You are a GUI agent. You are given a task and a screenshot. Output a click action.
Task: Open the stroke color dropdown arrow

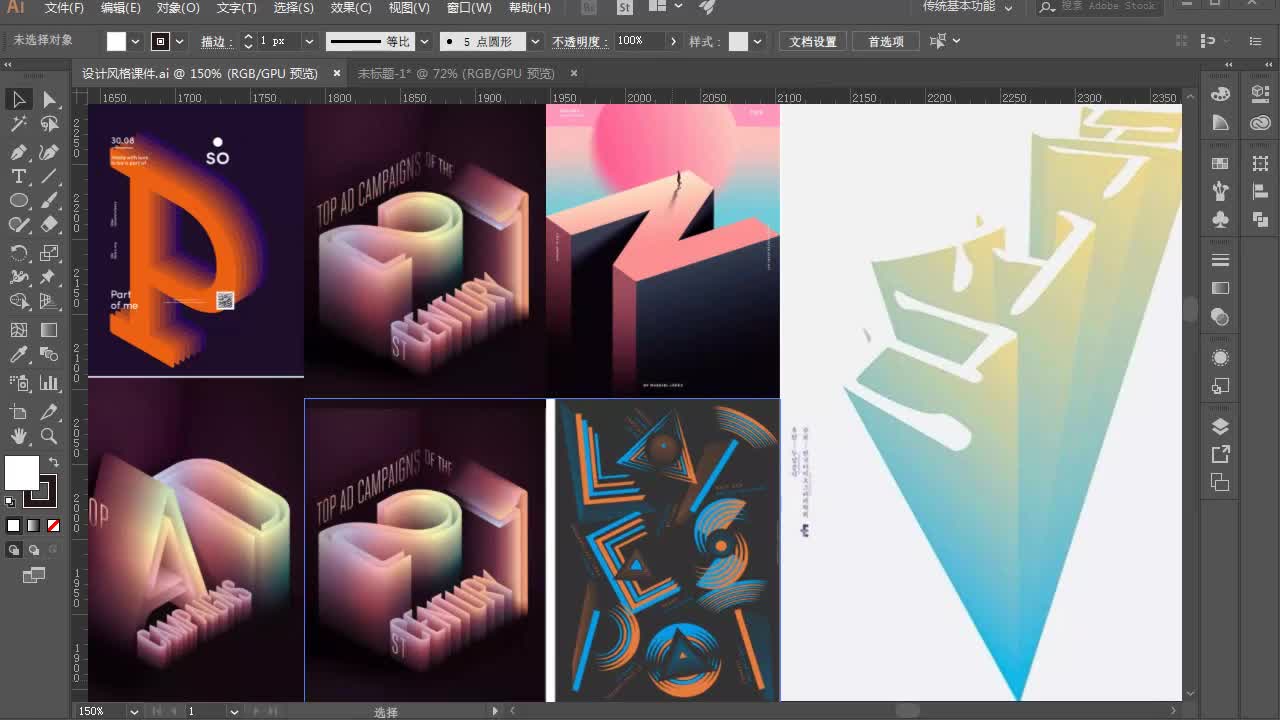coord(180,41)
